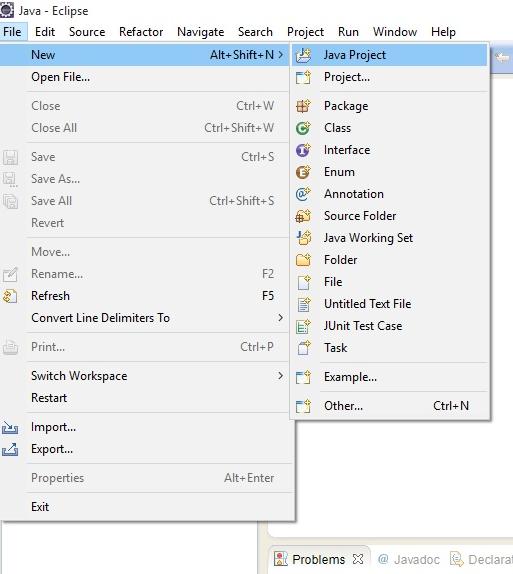Image resolution: width=513 pixels, height=574 pixels.
Task: Choose JUnit Test Case entry
Action: point(390,326)
